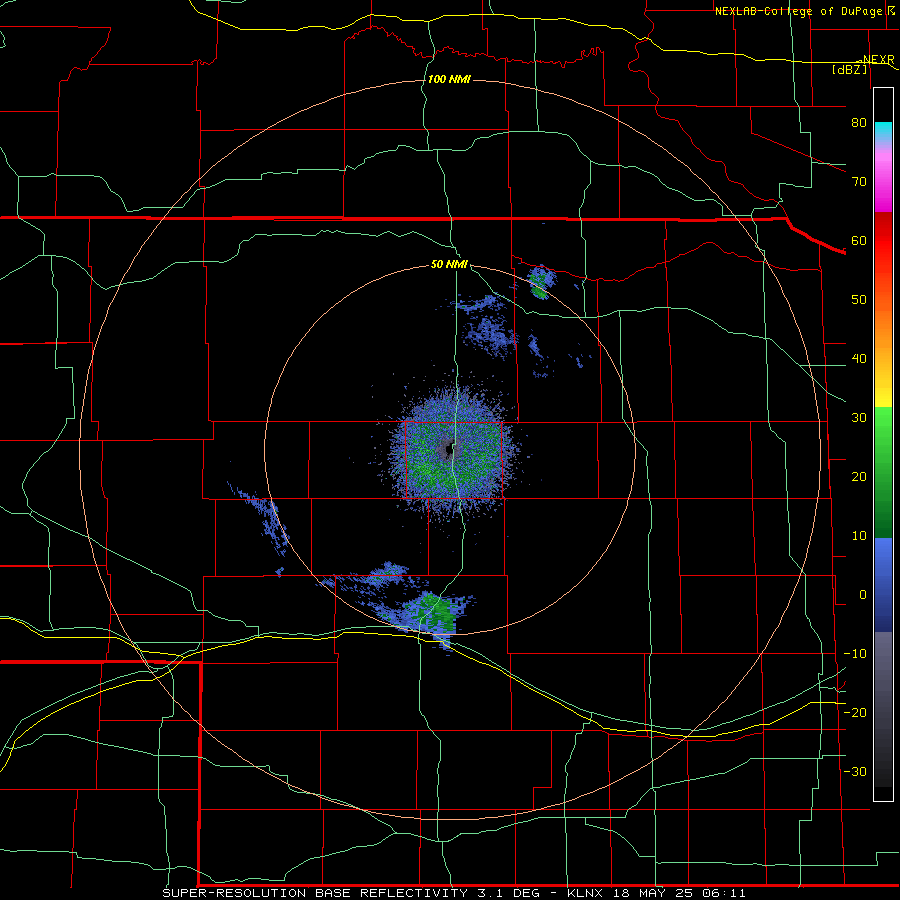Viewport: 900px width, 900px height.
Task: Click the cyan top segment of the color bar
Action: coord(883,131)
